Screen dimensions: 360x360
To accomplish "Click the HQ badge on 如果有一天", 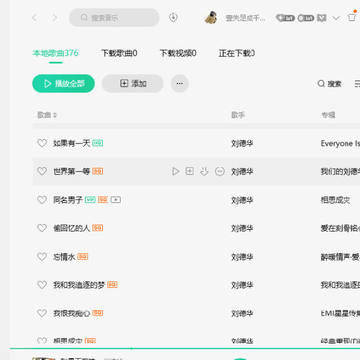I will (98, 143).
